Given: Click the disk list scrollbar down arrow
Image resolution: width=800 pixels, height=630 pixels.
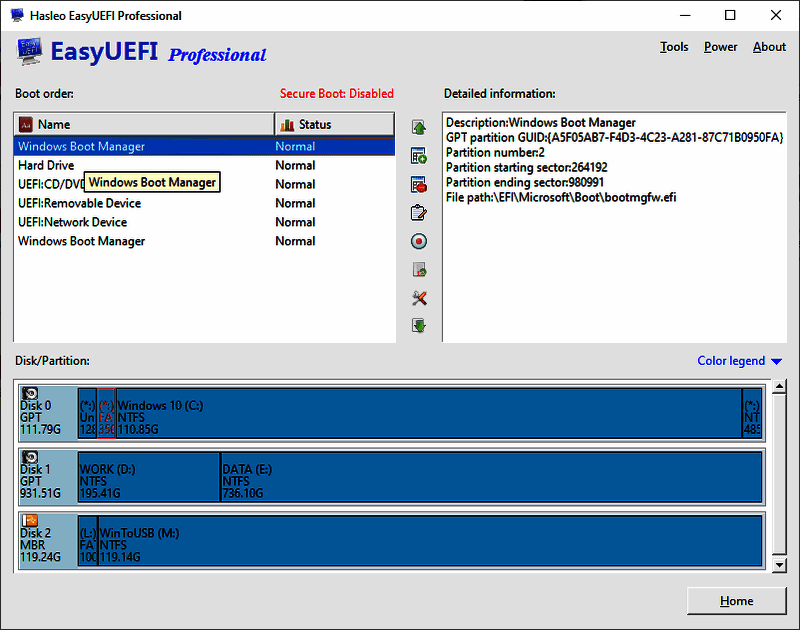Looking at the screenshot, I should click(779, 565).
